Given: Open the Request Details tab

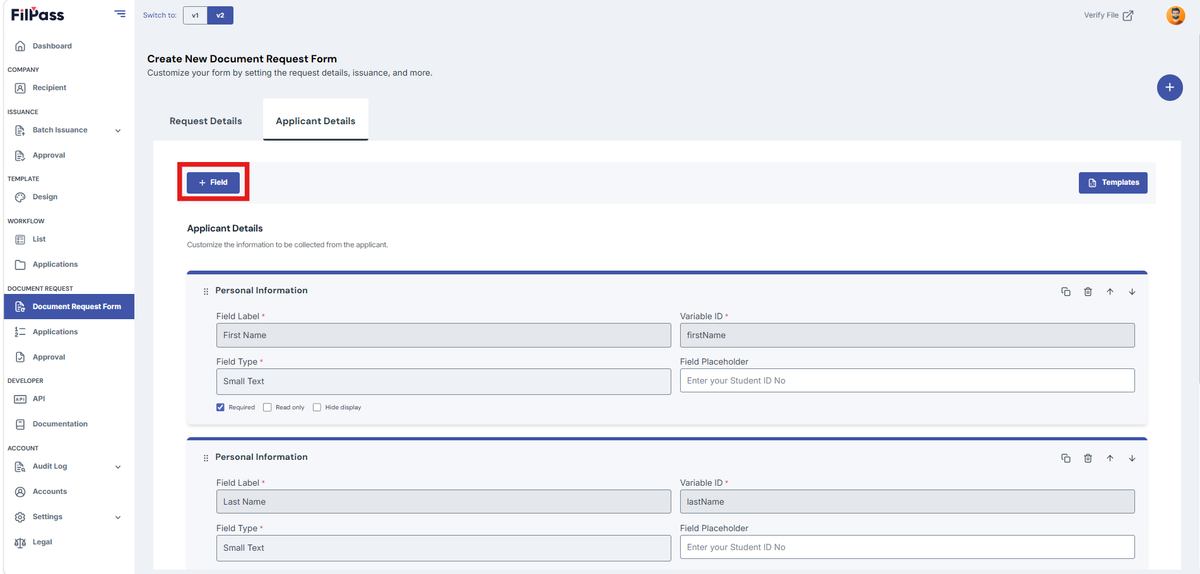Looking at the screenshot, I should (x=206, y=121).
